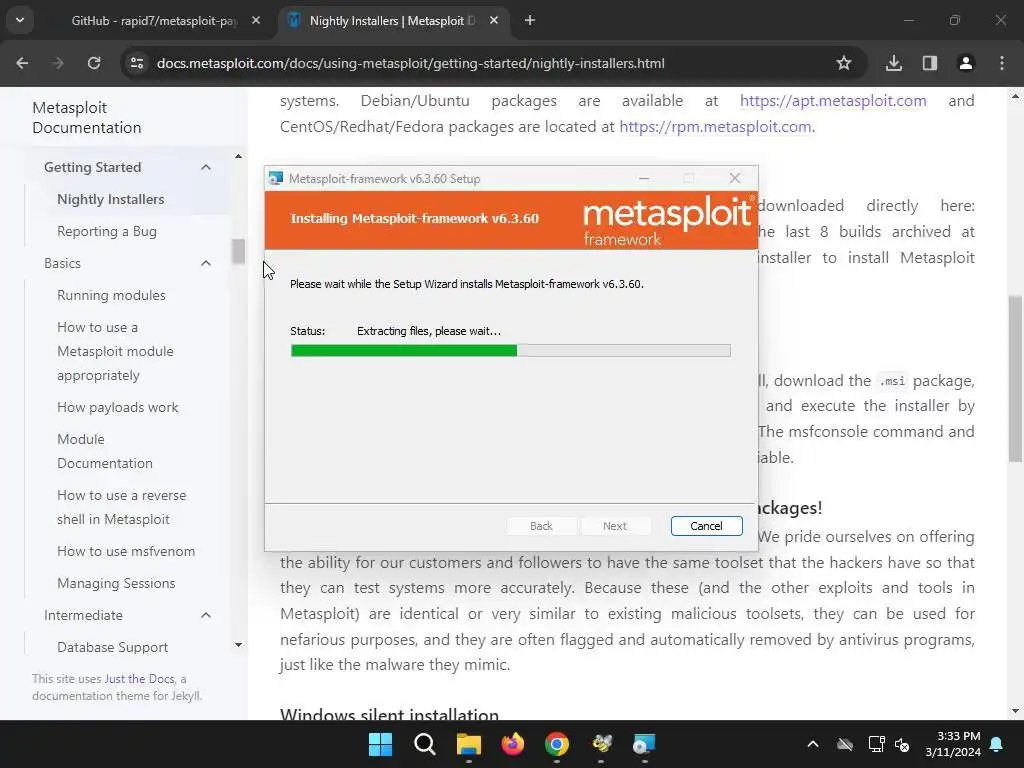
Task: Open Running modules page
Action: (111, 295)
